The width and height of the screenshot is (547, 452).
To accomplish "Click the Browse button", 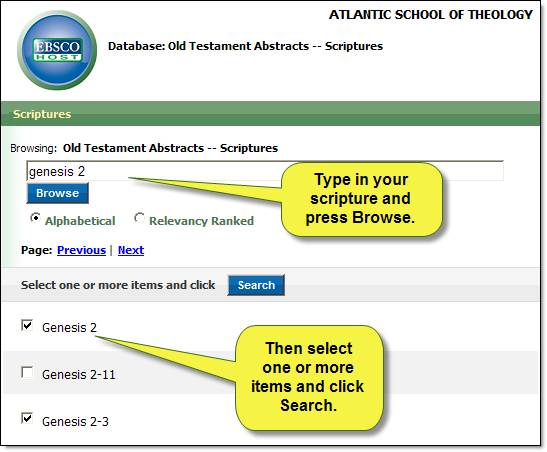I will (x=58, y=193).
